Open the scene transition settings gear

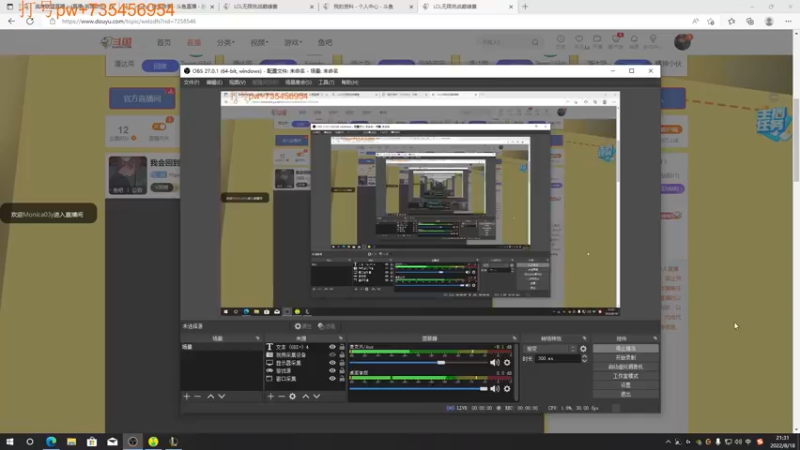[x=583, y=349]
